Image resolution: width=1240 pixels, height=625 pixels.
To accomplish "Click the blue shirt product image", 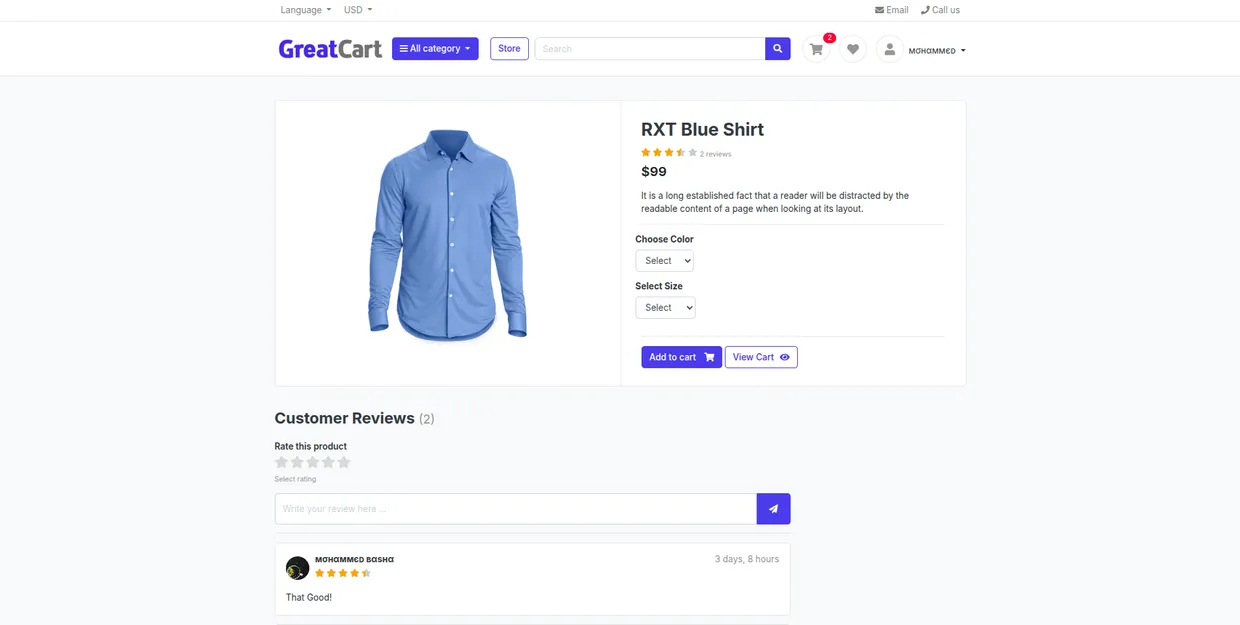I will tap(448, 236).
